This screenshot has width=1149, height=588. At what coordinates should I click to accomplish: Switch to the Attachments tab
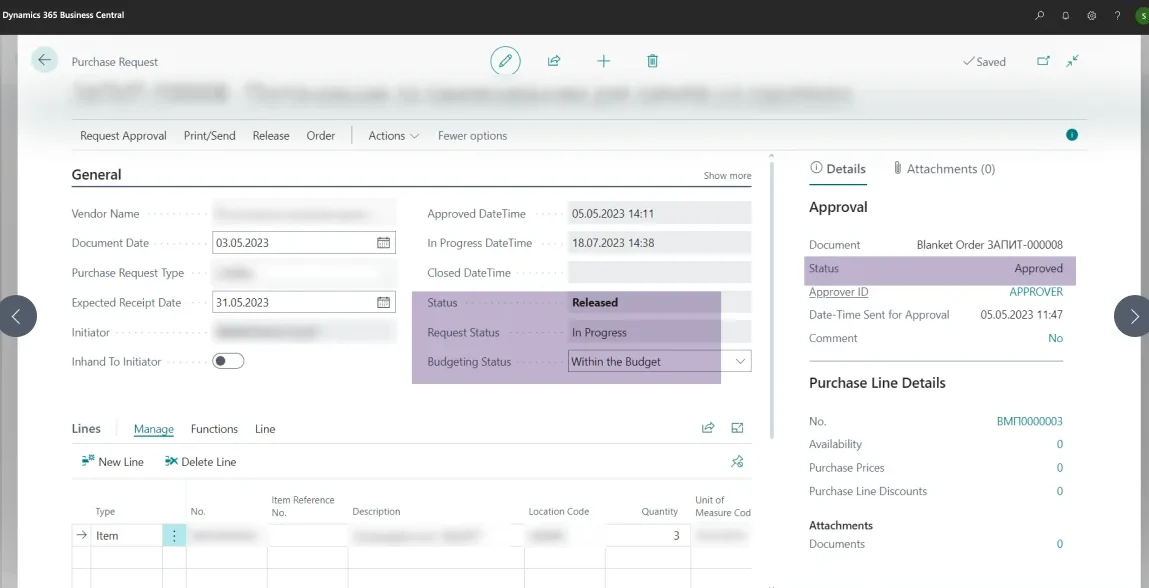[x=943, y=169]
